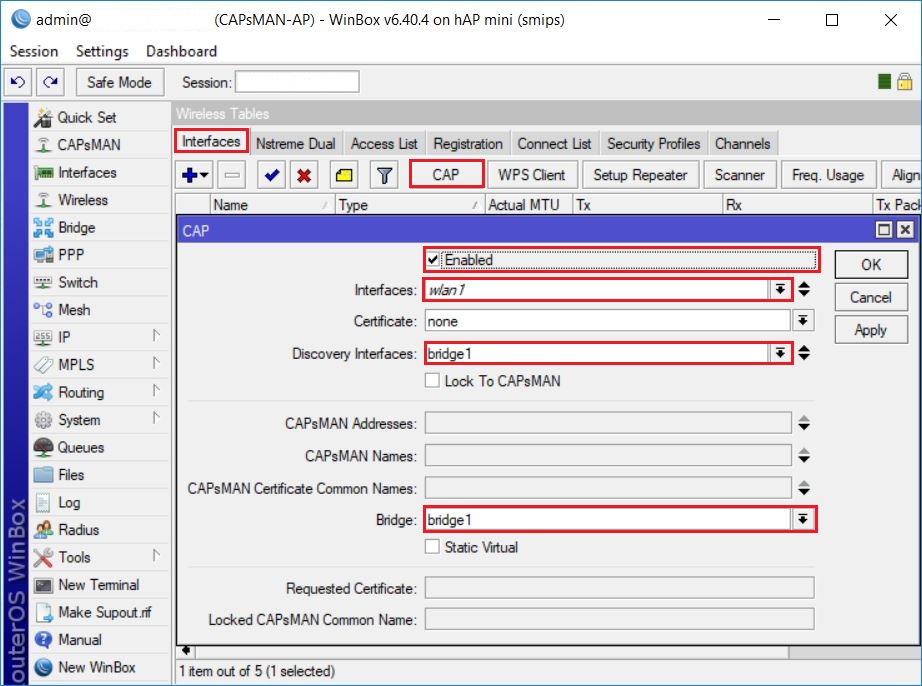Click Apply in the CAP dialog
The width and height of the screenshot is (922, 686).
pyautogui.click(x=871, y=330)
